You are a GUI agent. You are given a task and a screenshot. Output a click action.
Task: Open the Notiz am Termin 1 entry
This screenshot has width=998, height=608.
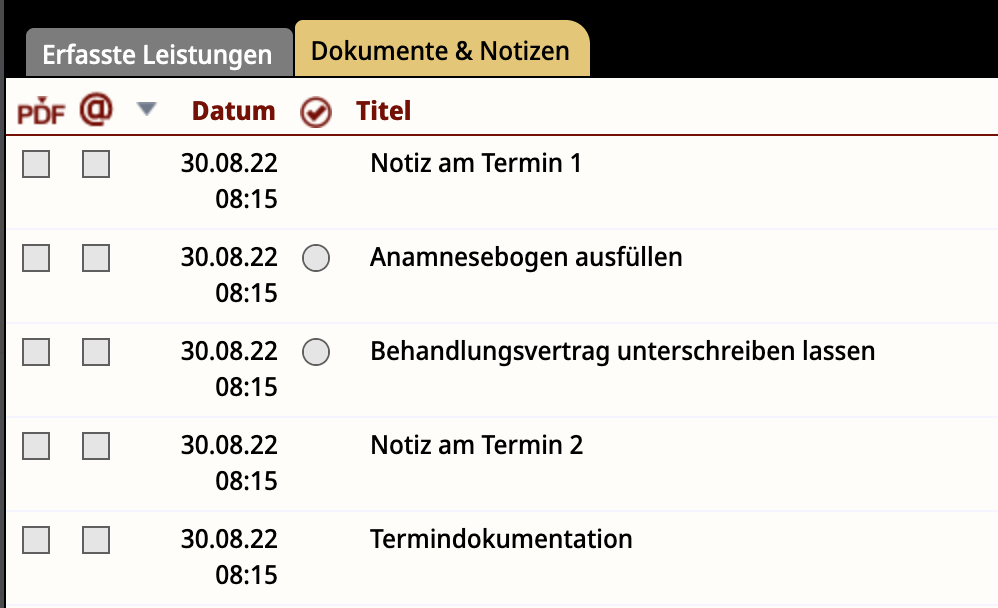pyautogui.click(x=476, y=164)
